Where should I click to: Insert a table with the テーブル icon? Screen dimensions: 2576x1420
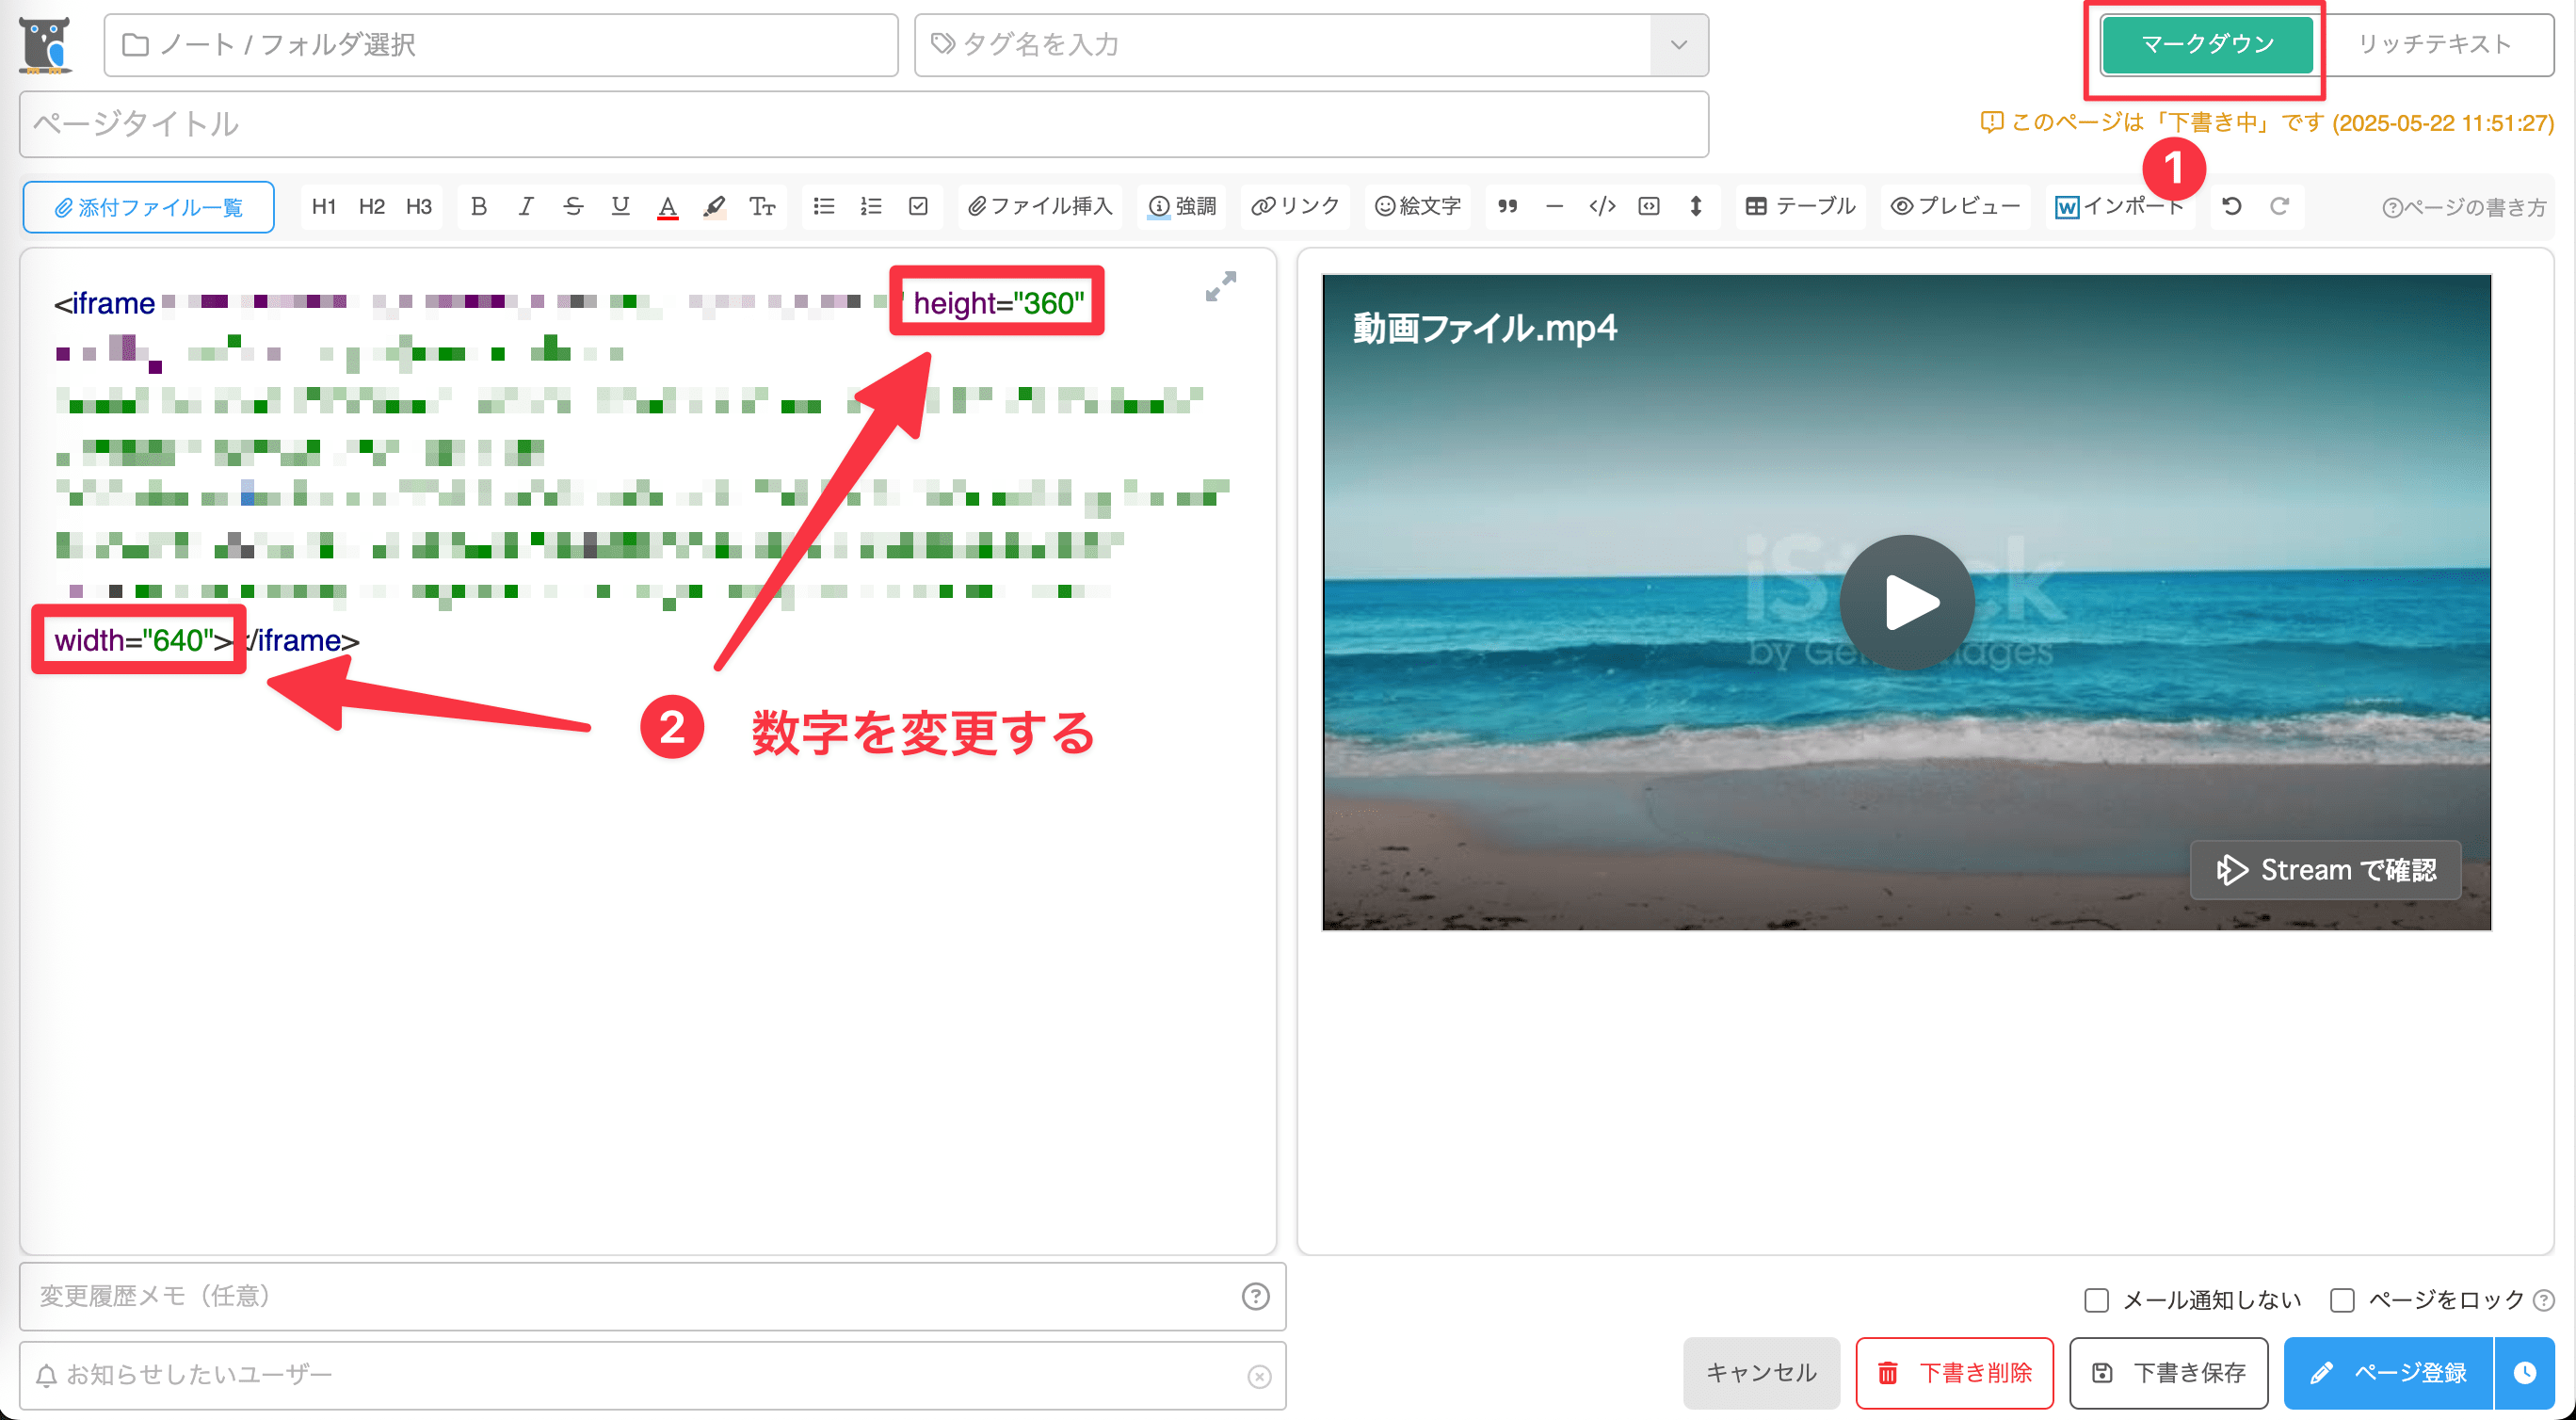tap(1797, 207)
